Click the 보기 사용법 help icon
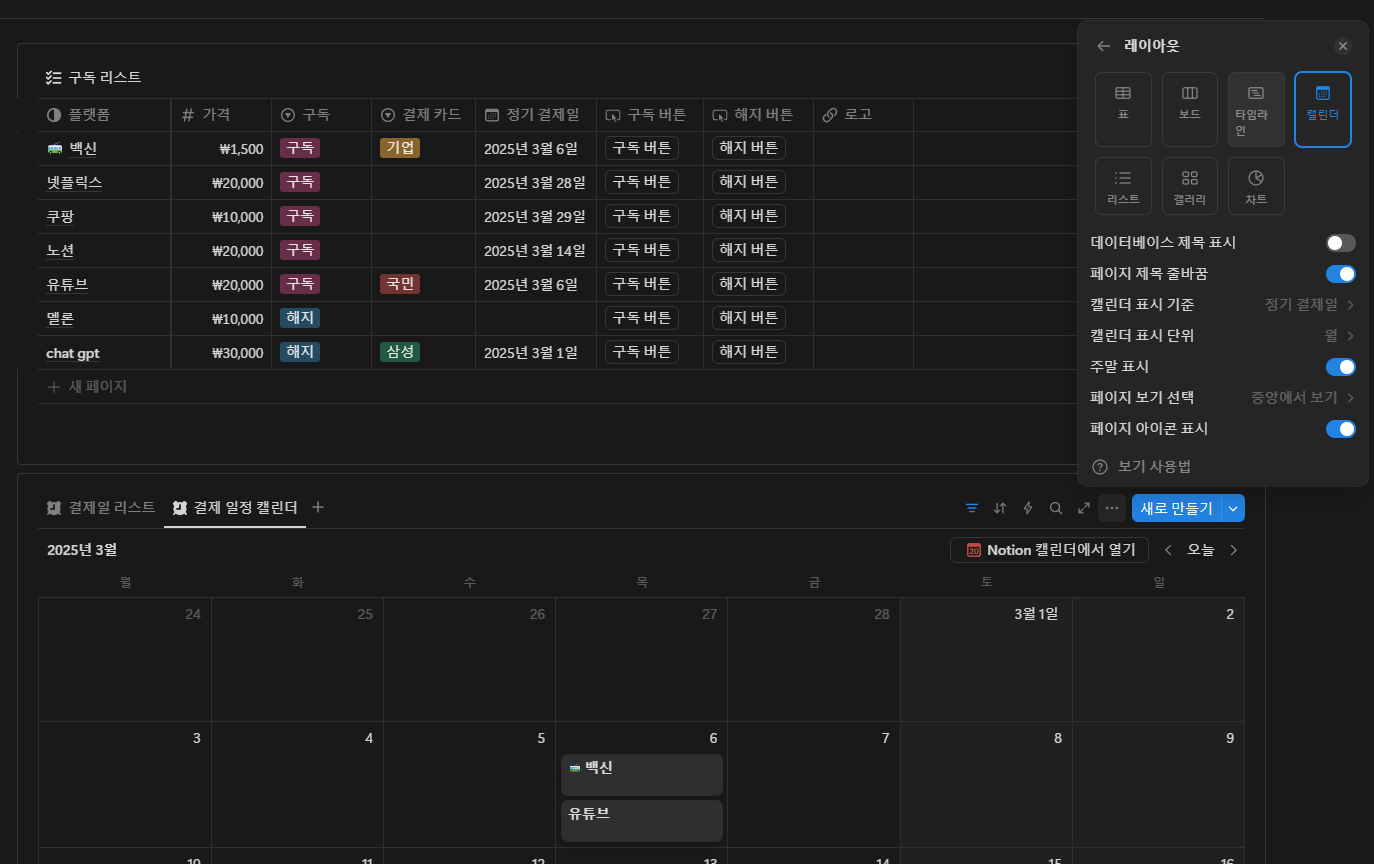This screenshot has height=864, width=1374. pyautogui.click(x=1100, y=467)
